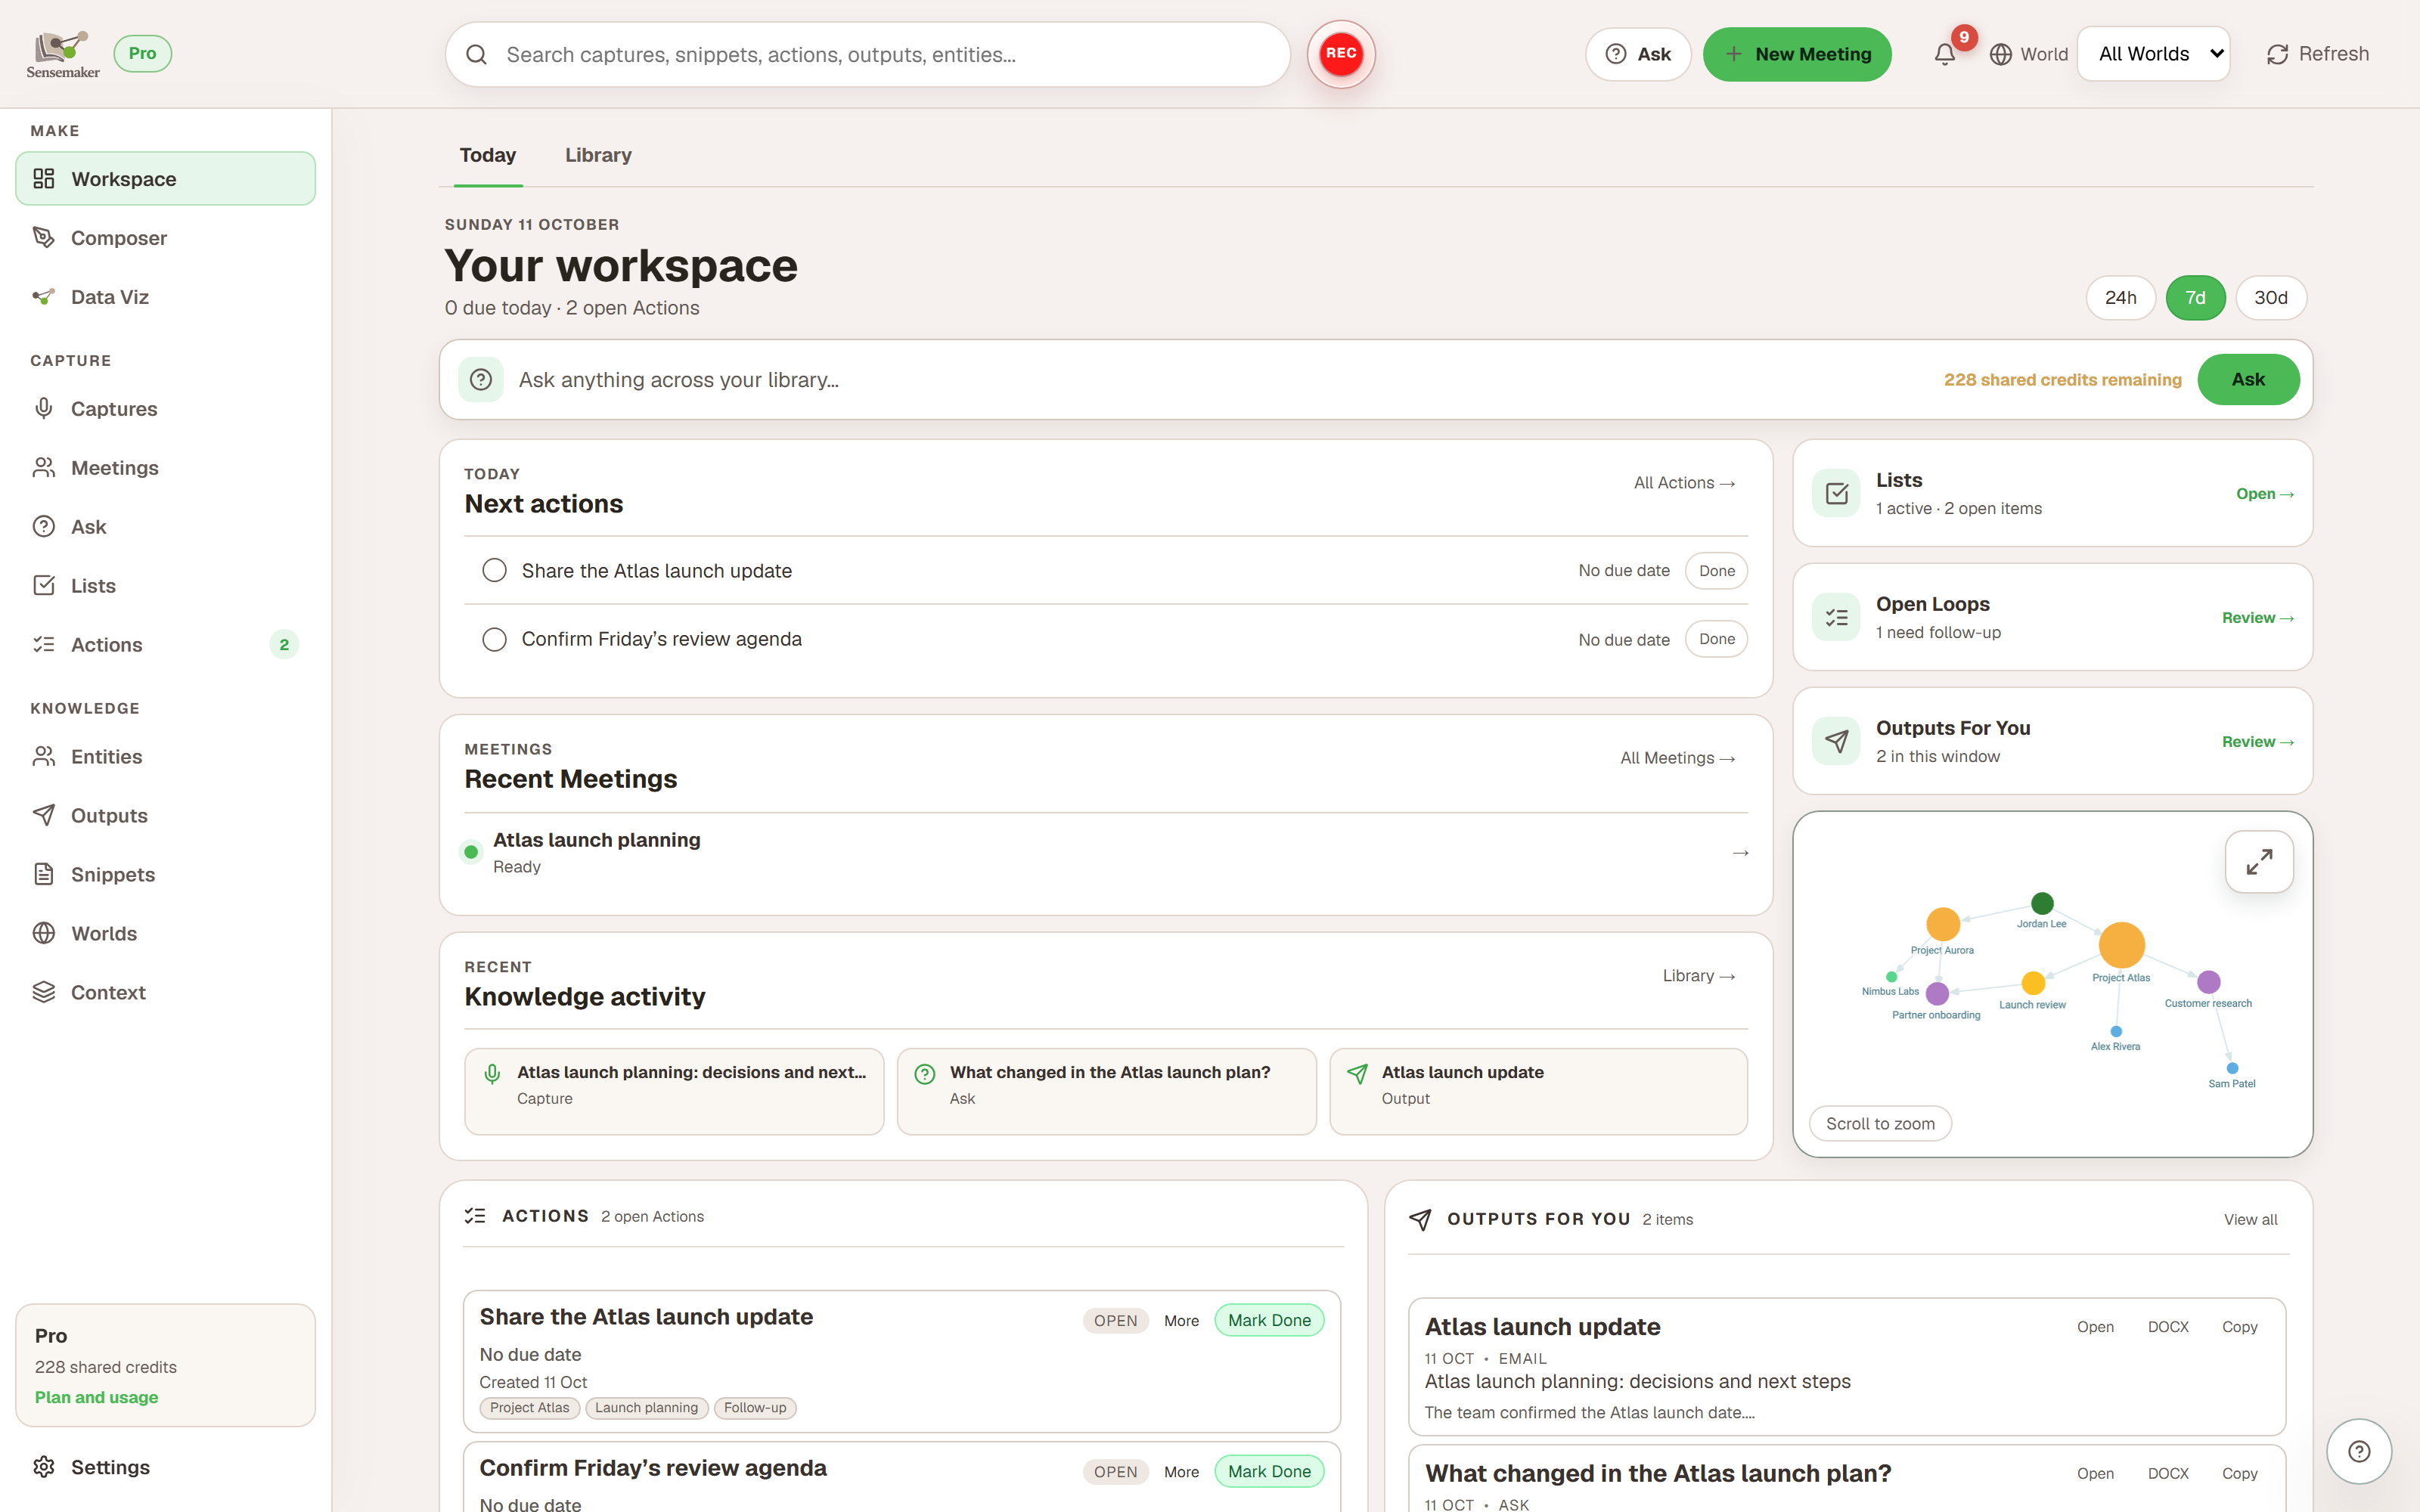Mark Done on Share the Atlas launch update card
The height and width of the screenshot is (1512, 2420).
click(x=1269, y=1320)
